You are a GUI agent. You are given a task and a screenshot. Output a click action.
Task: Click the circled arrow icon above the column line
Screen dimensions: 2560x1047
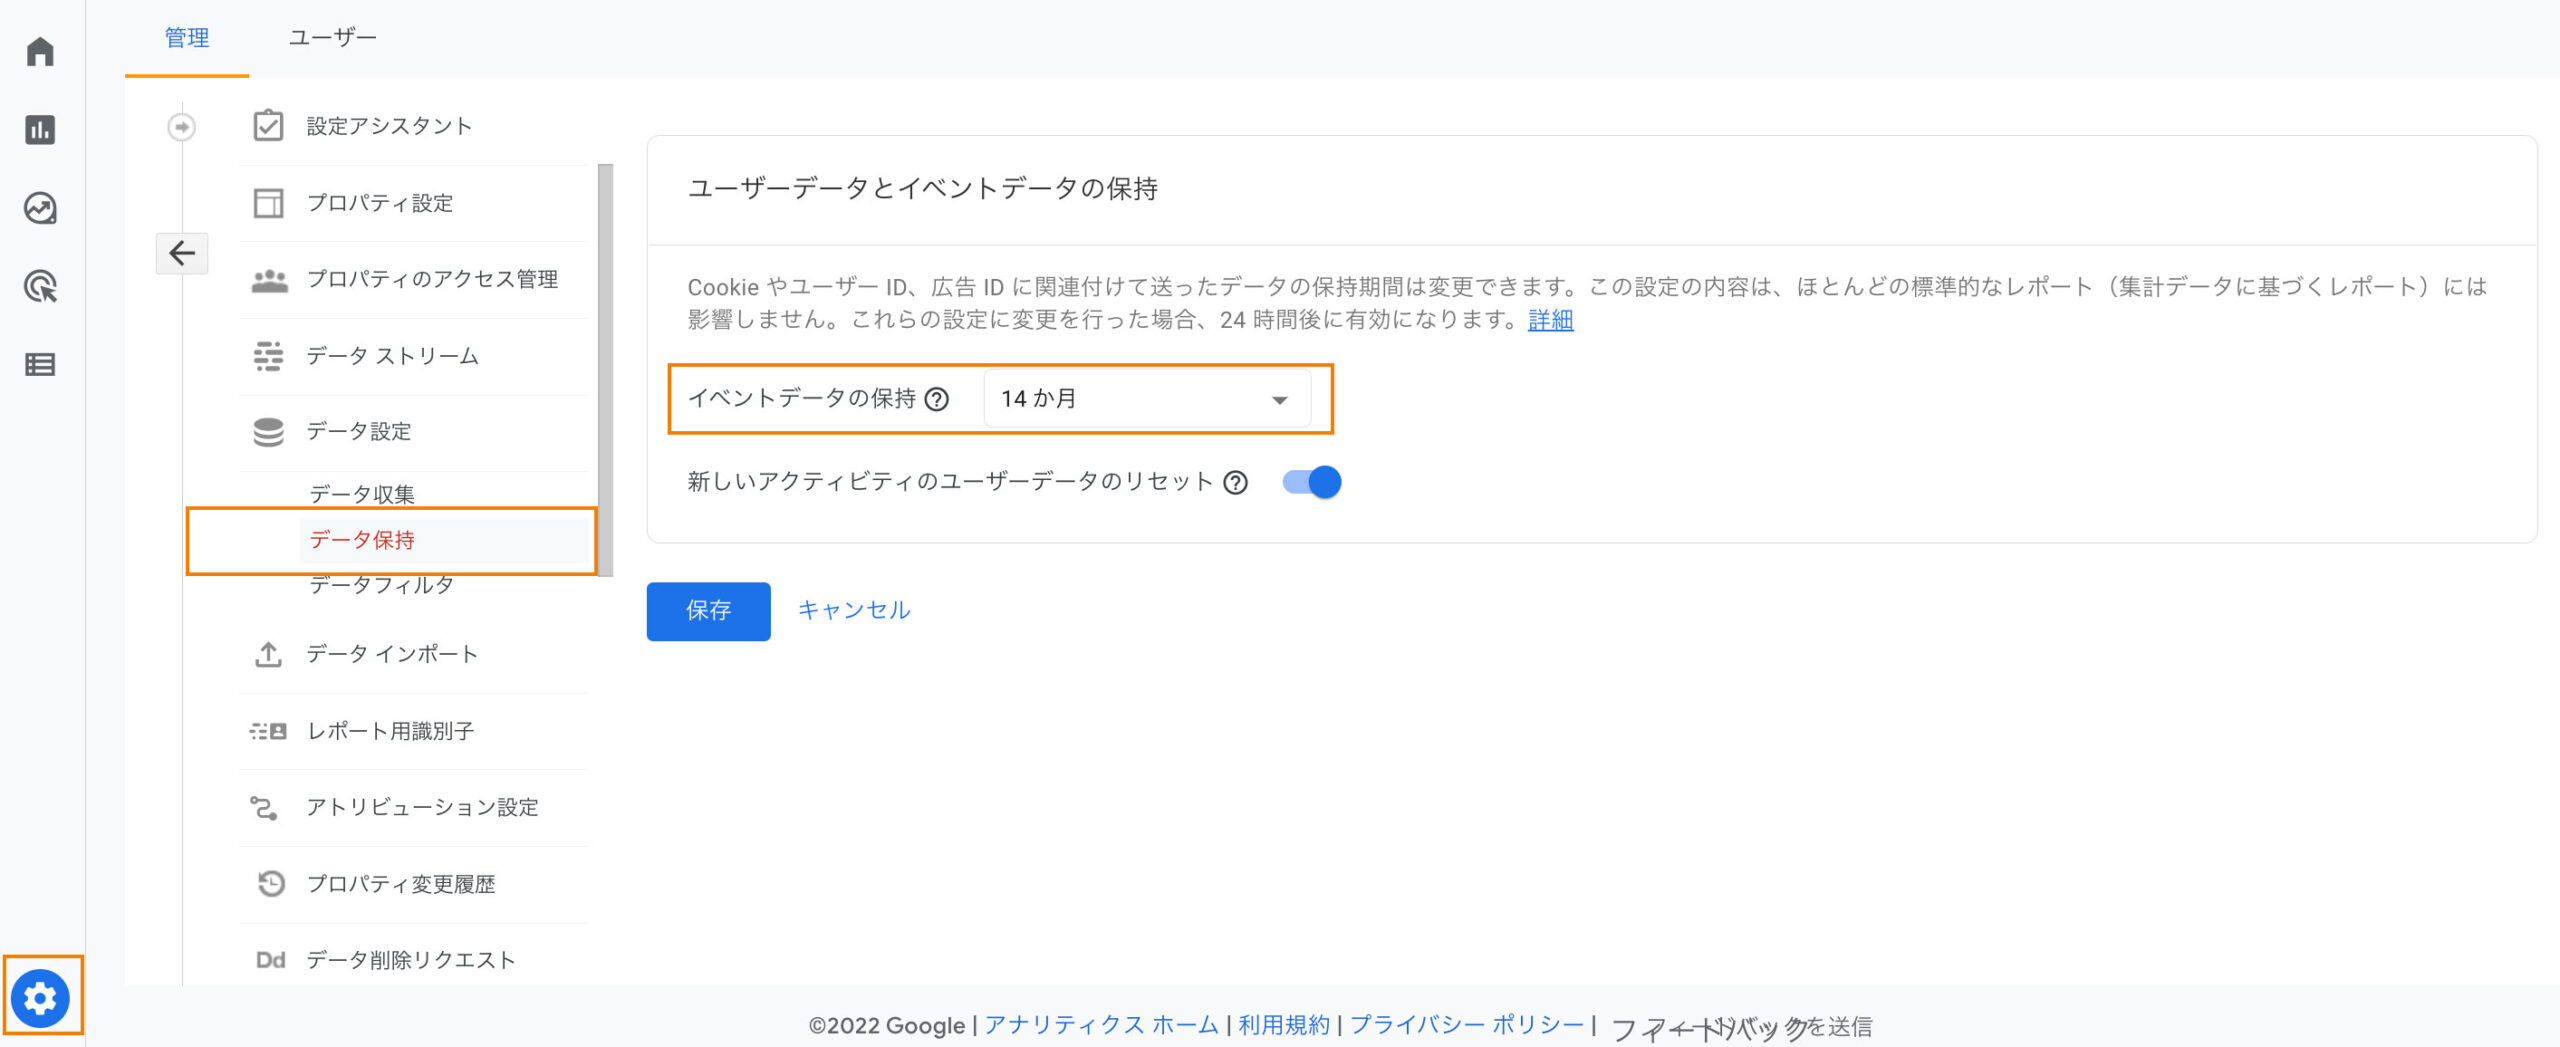(x=181, y=127)
